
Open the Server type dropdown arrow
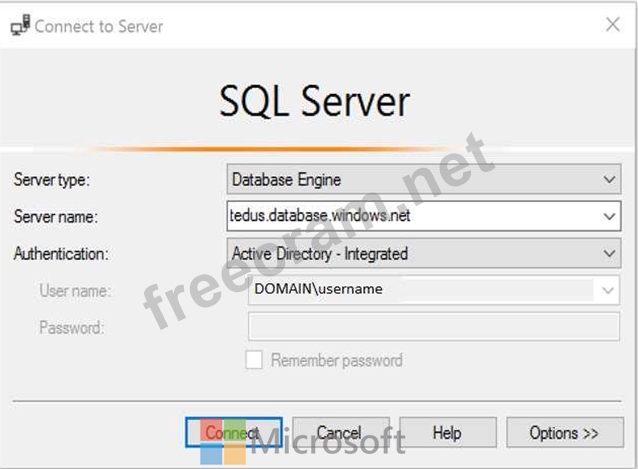[x=610, y=180]
